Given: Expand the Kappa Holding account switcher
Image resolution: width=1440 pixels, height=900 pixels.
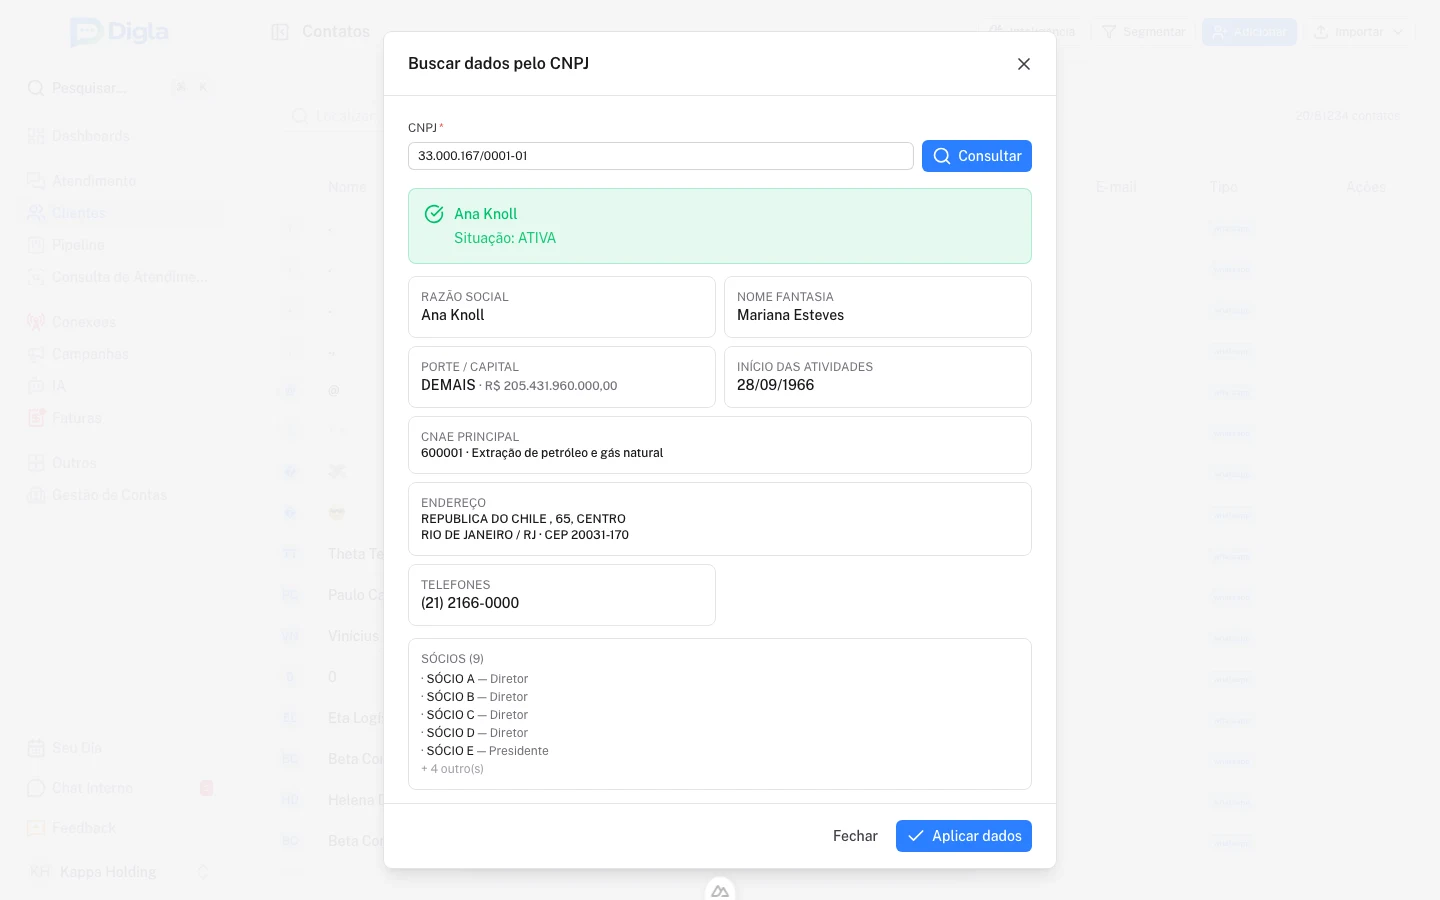Looking at the screenshot, I should [x=120, y=872].
